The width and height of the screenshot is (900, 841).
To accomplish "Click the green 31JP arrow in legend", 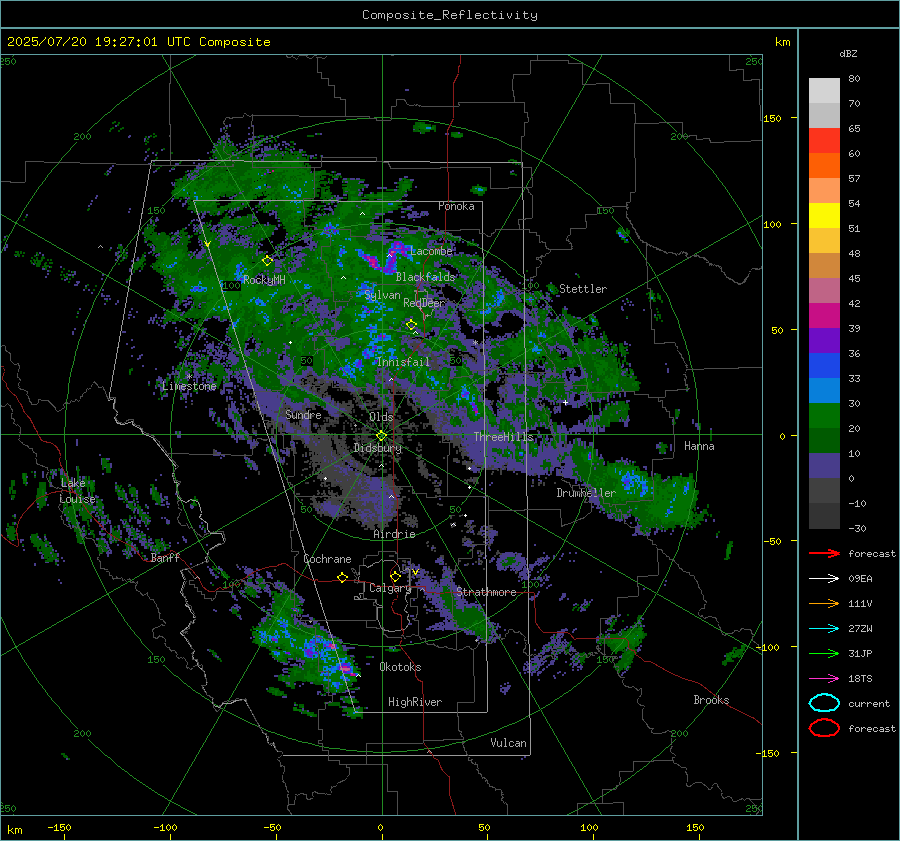I will (x=824, y=653).
